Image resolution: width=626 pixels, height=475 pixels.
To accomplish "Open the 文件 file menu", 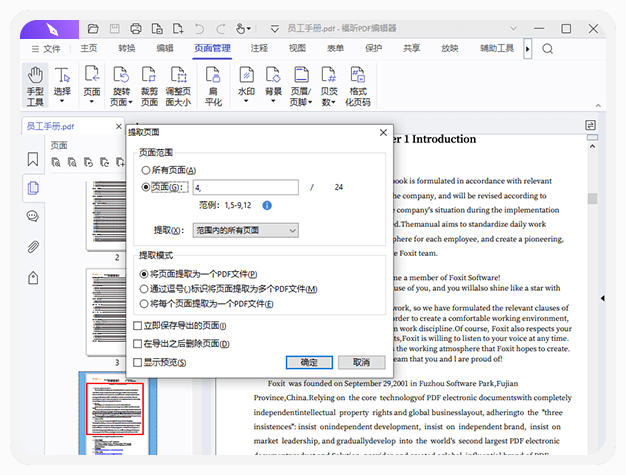I will pyautogui.click(x=46, y=49).
